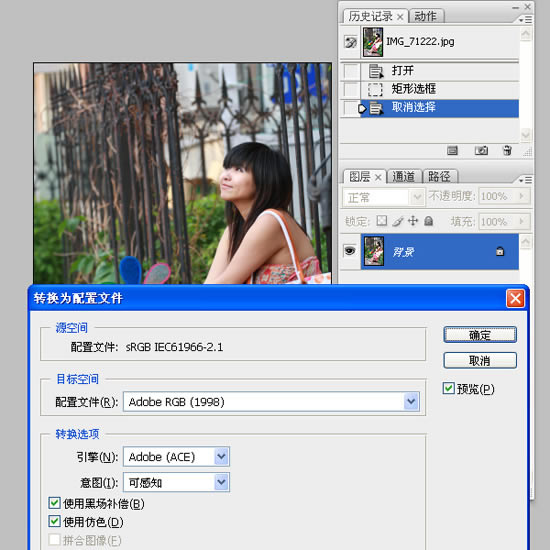Uncheck 使用仿色(D)

[x=54, y=521]
